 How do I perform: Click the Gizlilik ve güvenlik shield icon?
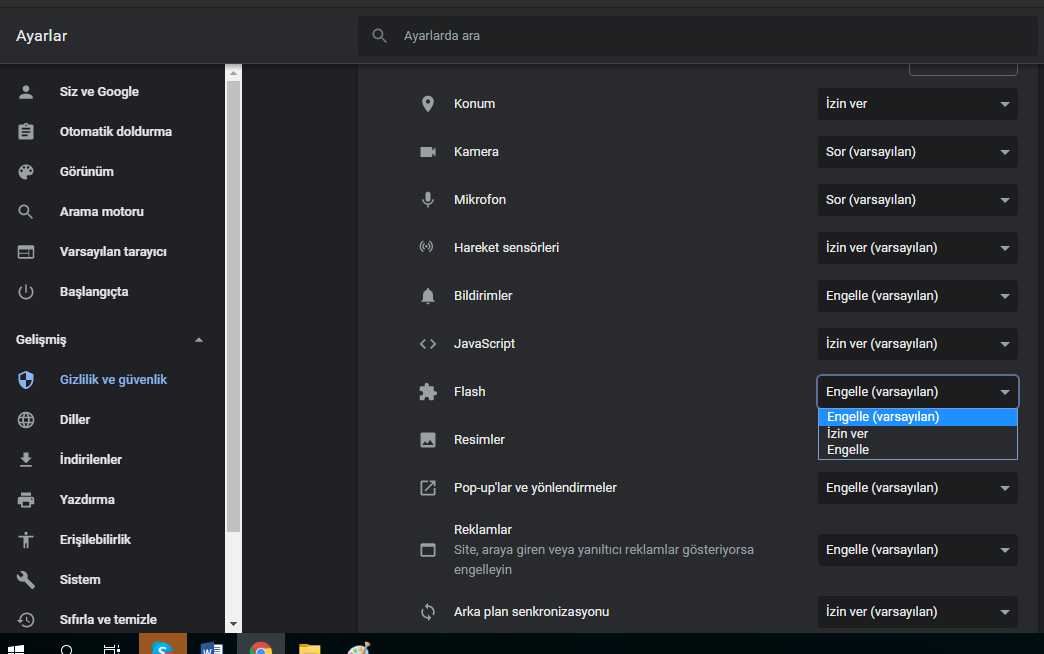pyautogui.click(x=24, y=379)
